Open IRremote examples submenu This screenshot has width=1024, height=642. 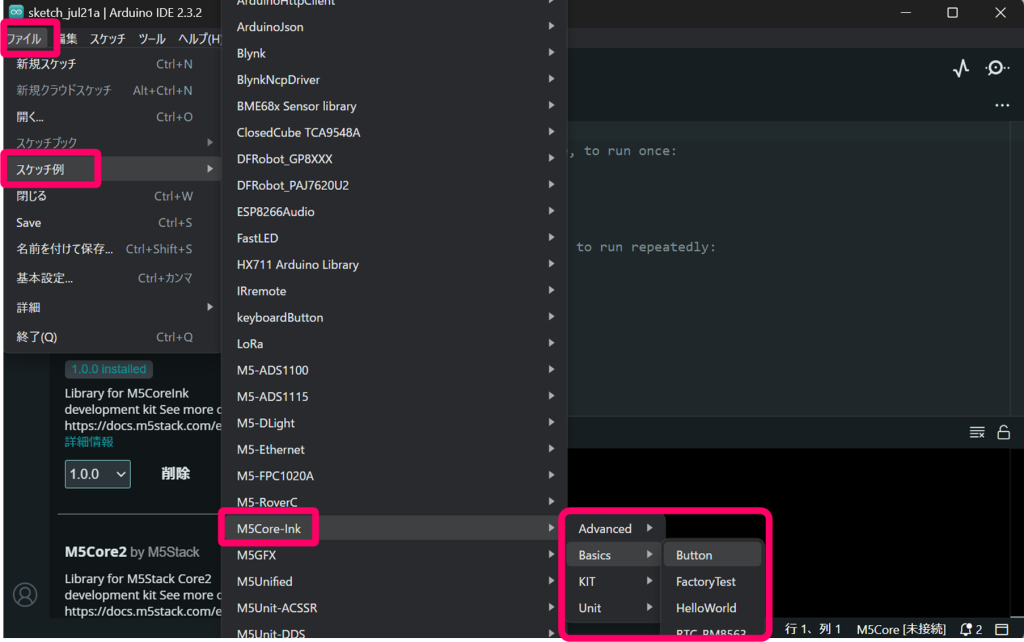(394, 291)
